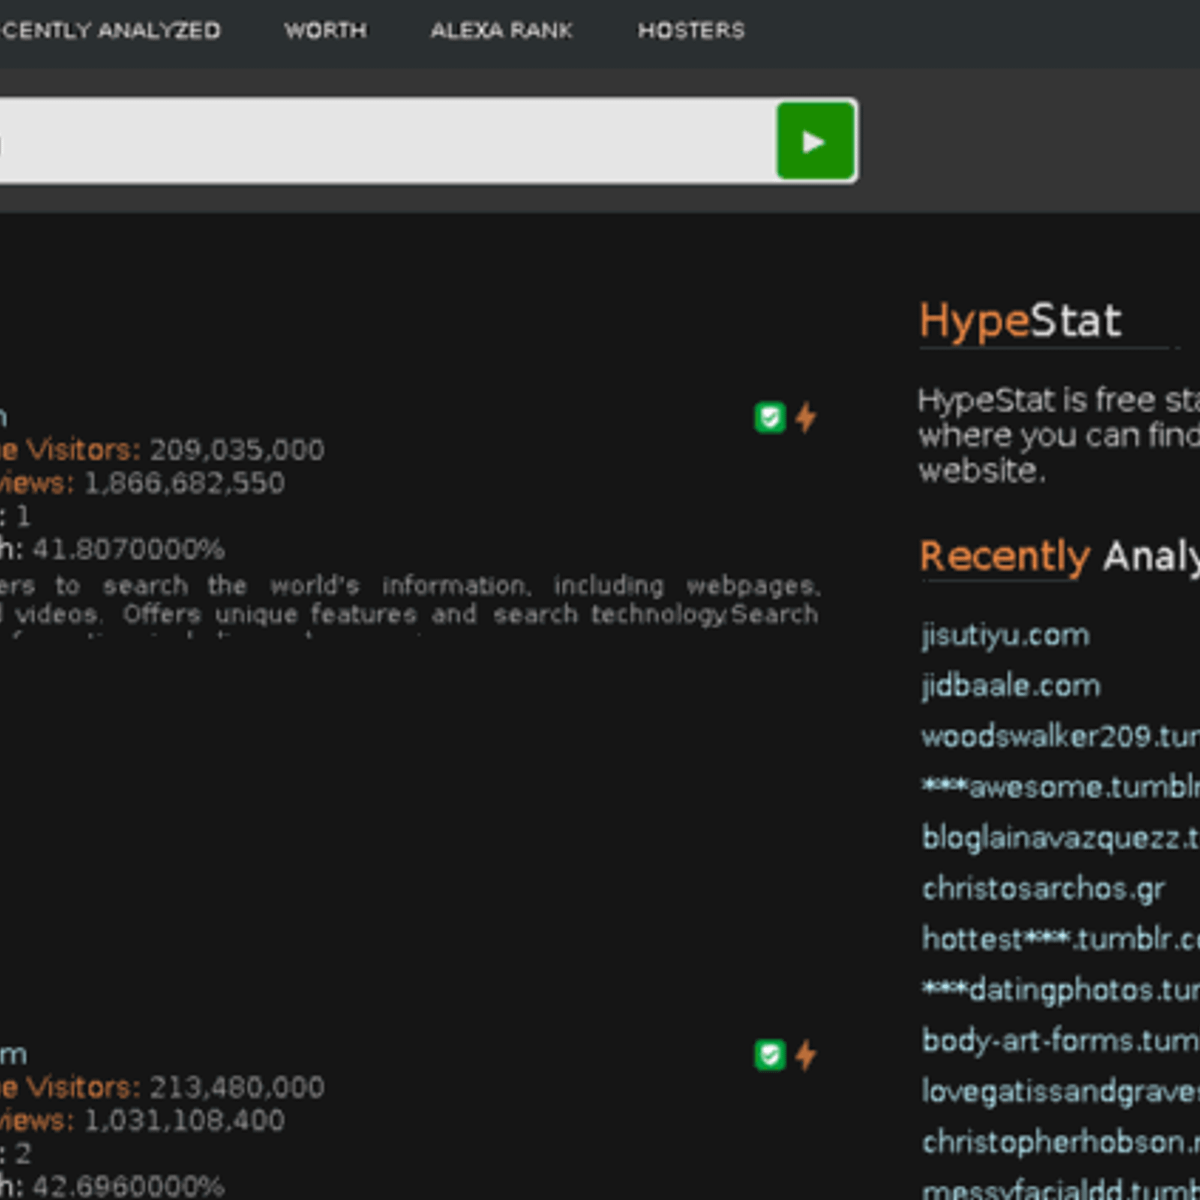The width and height of the screenshot is (1200, 1200).
Task: Go to the Alexa Rank page
Action: click(501, 31)
